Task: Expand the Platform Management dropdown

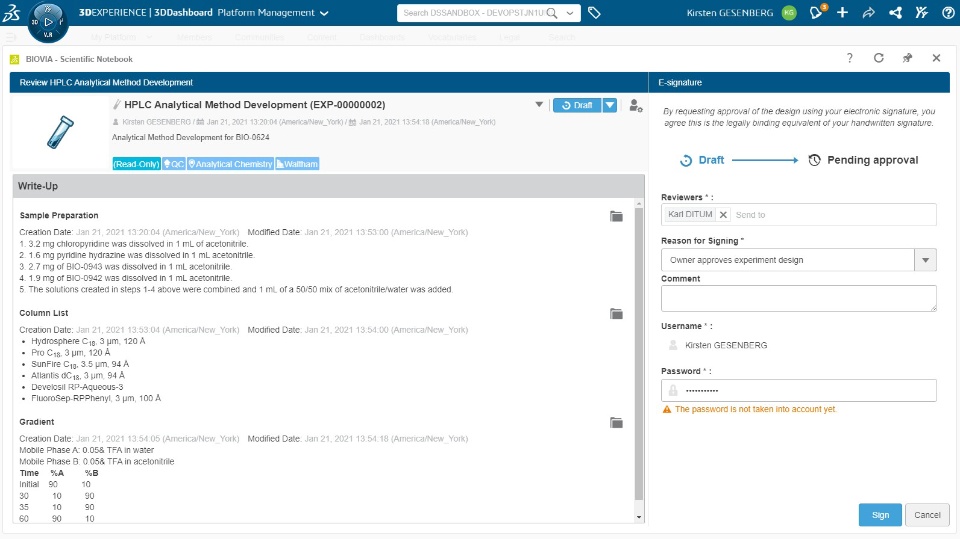Action: [x=324, y=14]
